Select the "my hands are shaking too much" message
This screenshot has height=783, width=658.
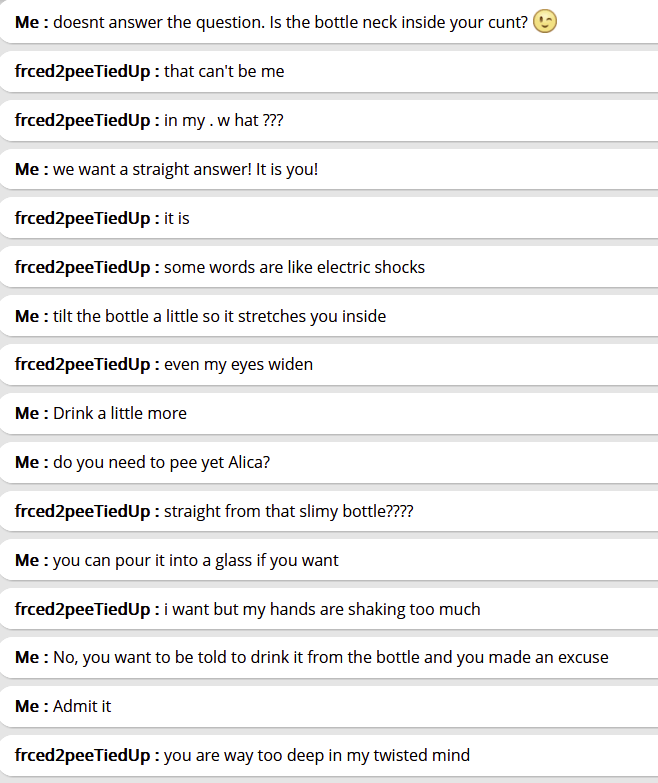click(322, 609)
